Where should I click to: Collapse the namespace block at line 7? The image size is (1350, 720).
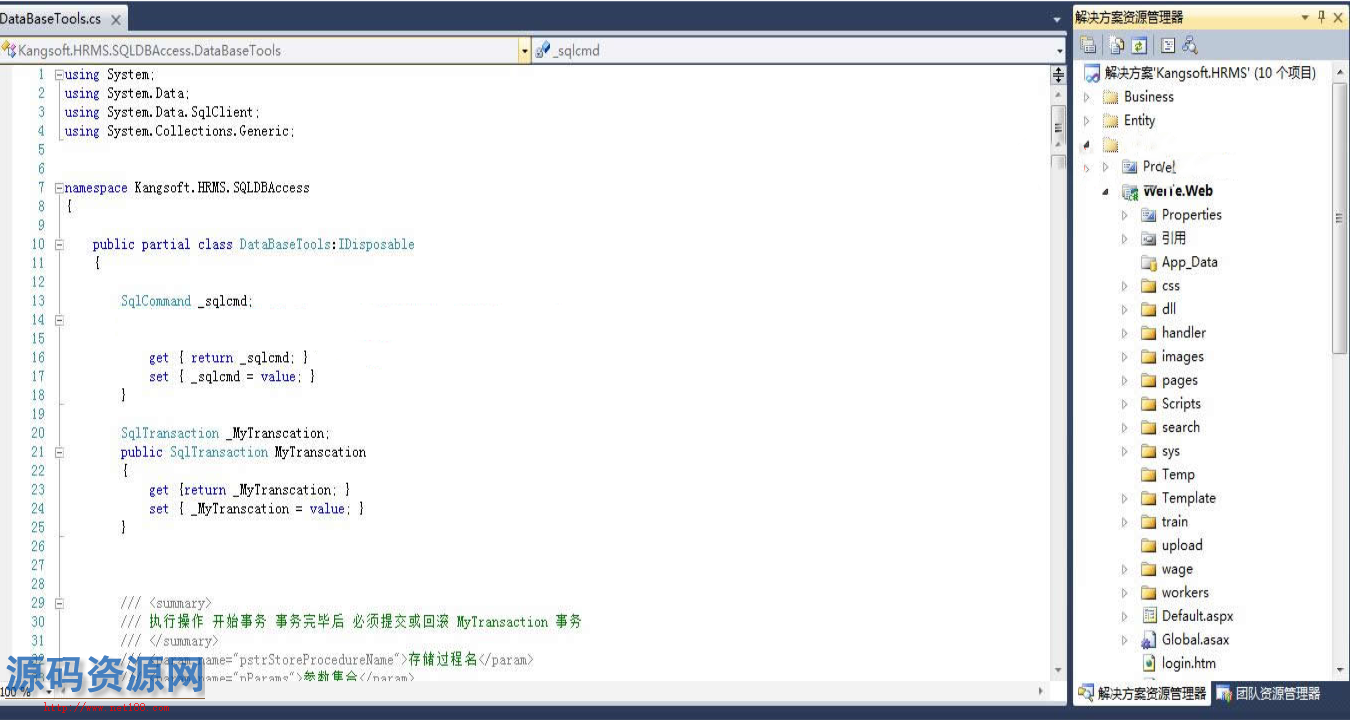59,188
